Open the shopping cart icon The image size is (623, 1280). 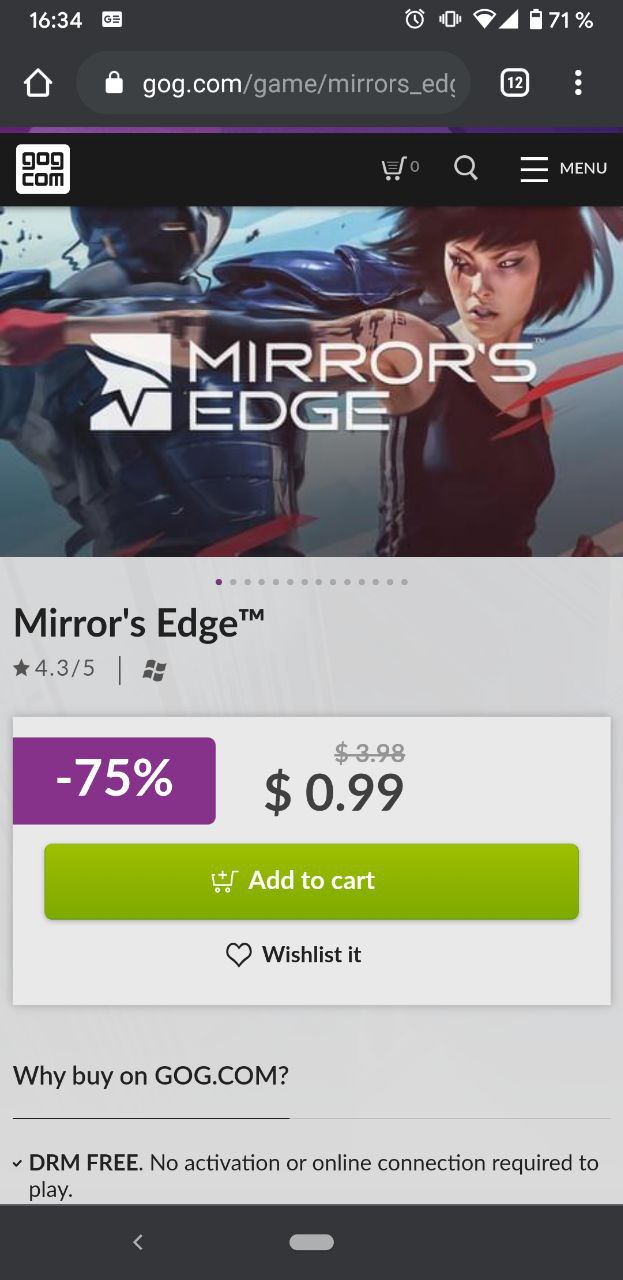coord(400,168)
